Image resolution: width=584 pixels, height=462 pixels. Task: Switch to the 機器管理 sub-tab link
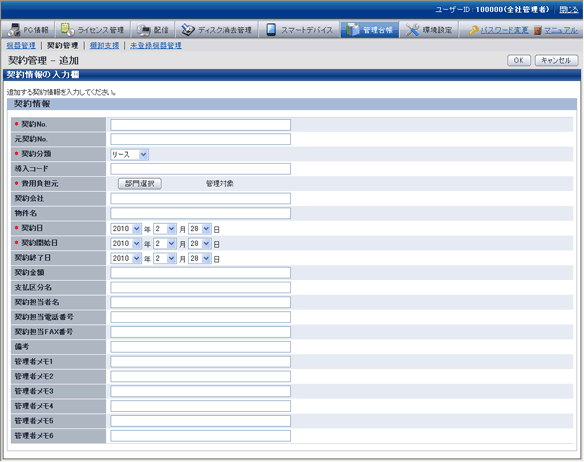point(21,45)
